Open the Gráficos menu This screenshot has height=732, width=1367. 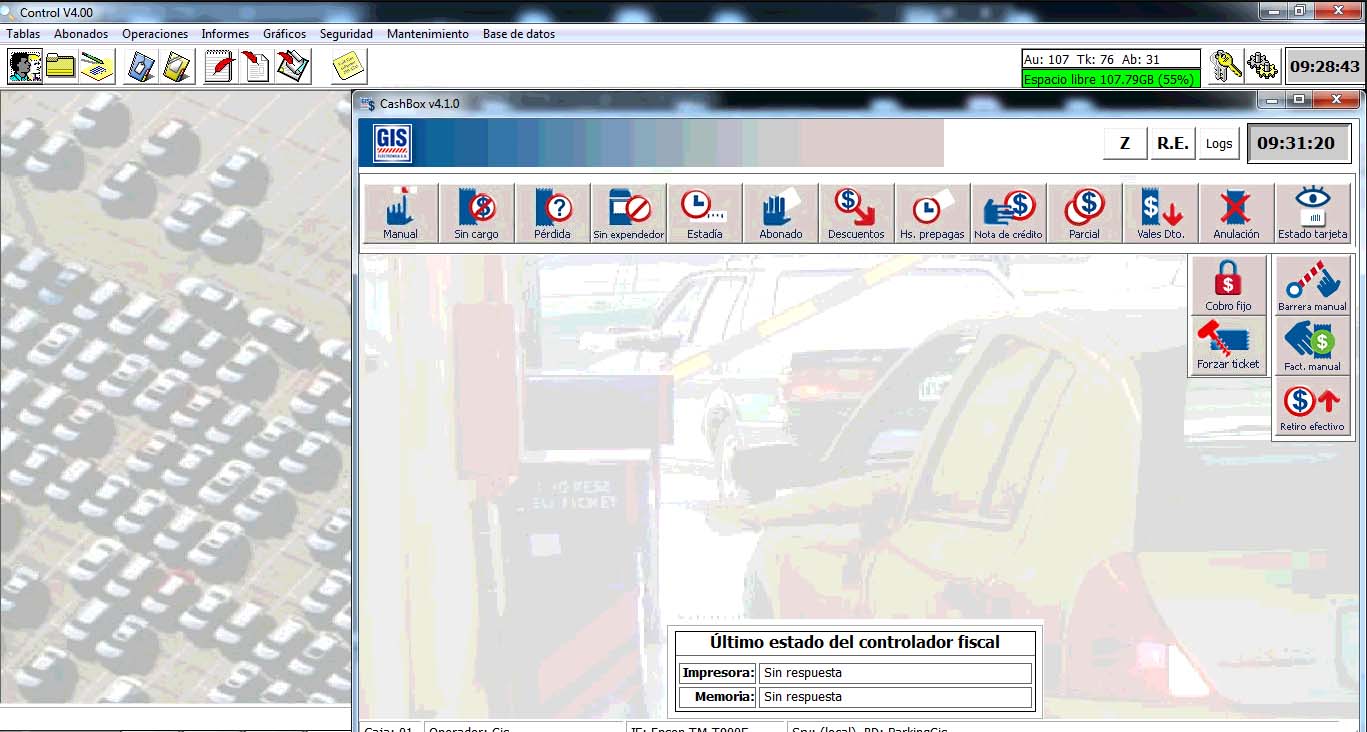point(285,34)
